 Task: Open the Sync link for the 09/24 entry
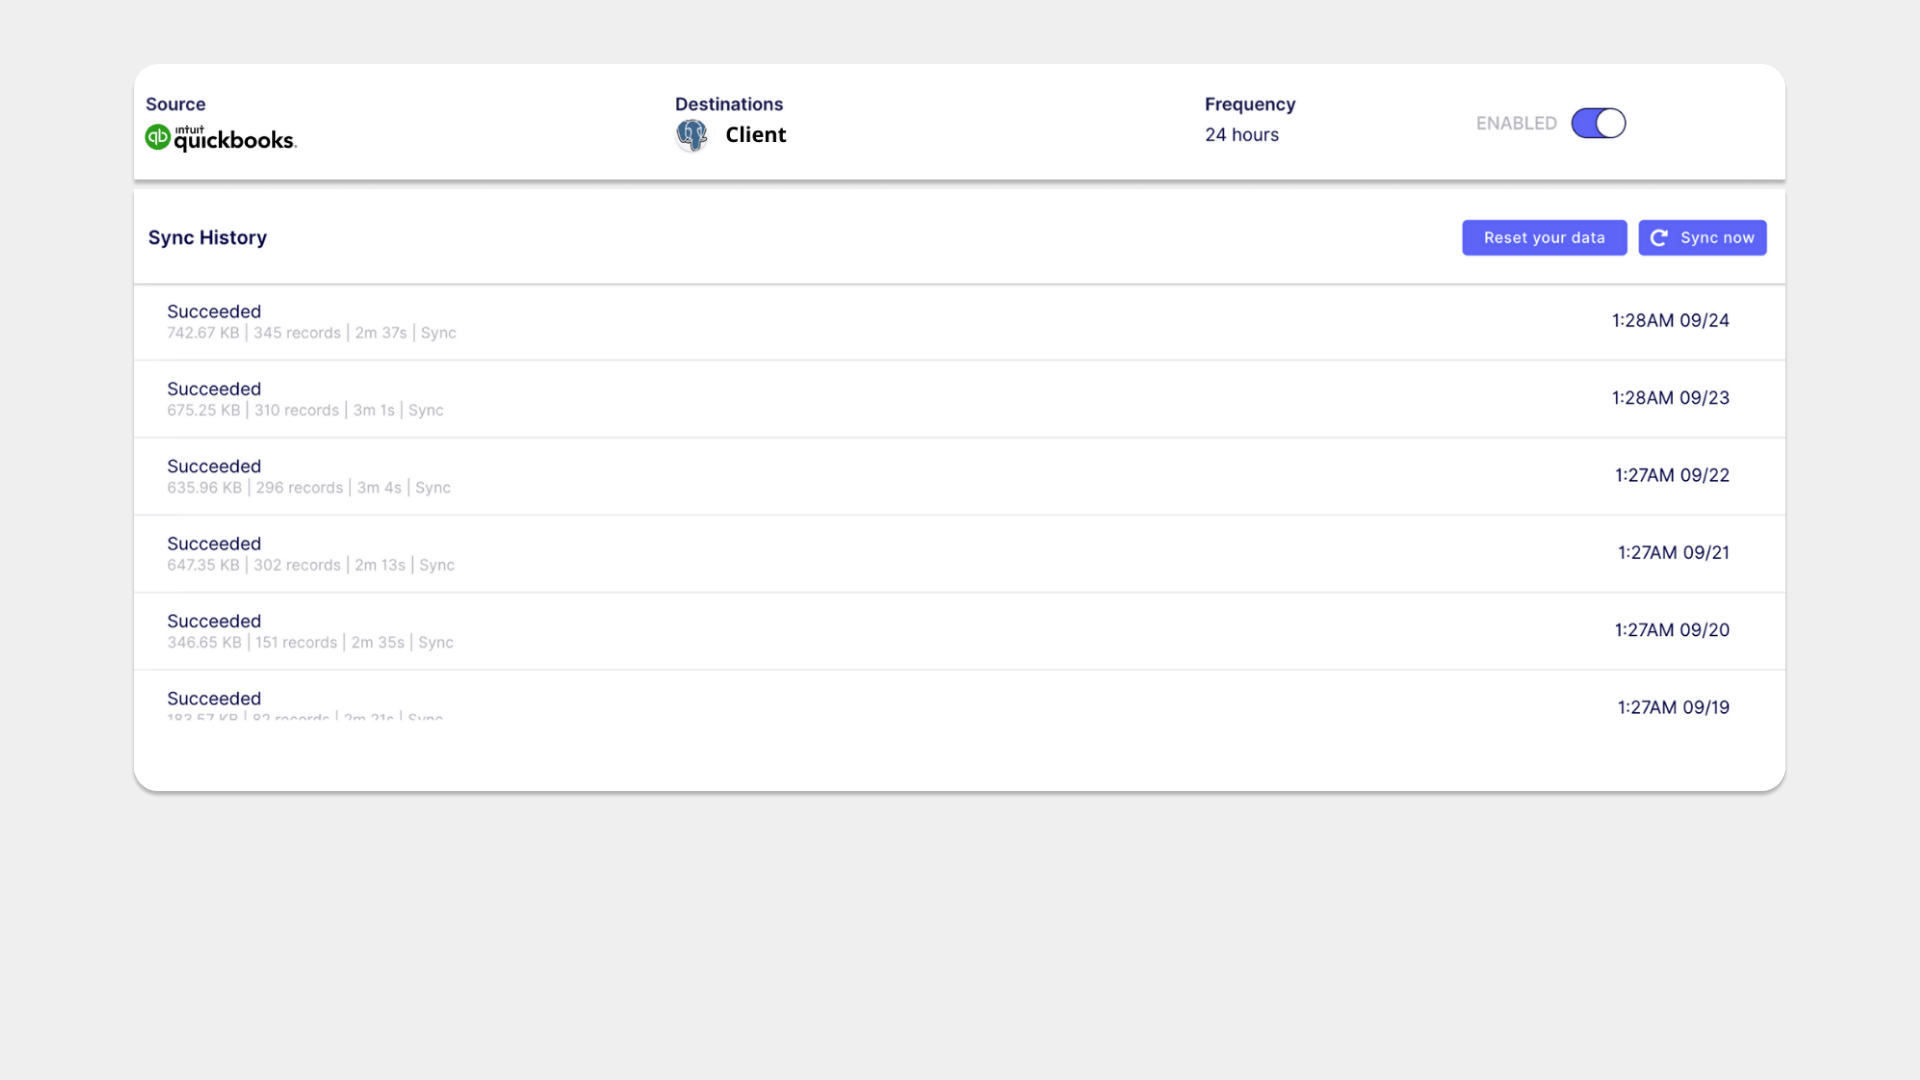pos(438,333)
